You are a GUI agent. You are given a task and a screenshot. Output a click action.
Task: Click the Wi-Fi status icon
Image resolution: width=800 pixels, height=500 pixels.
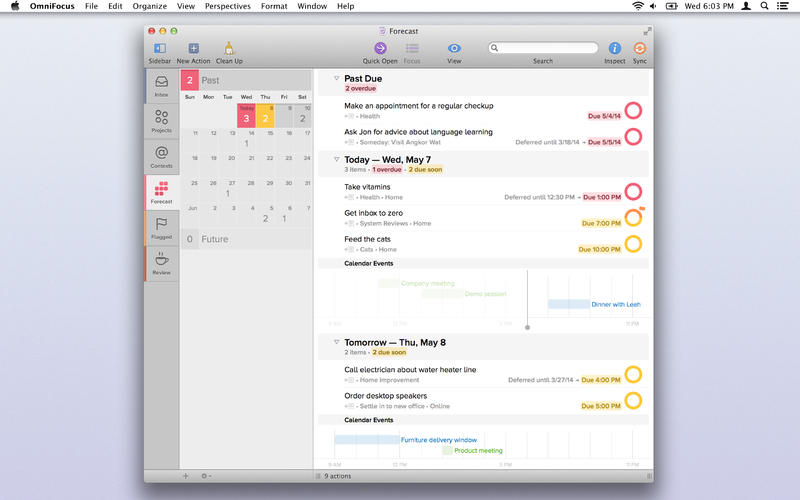(638, 6)
